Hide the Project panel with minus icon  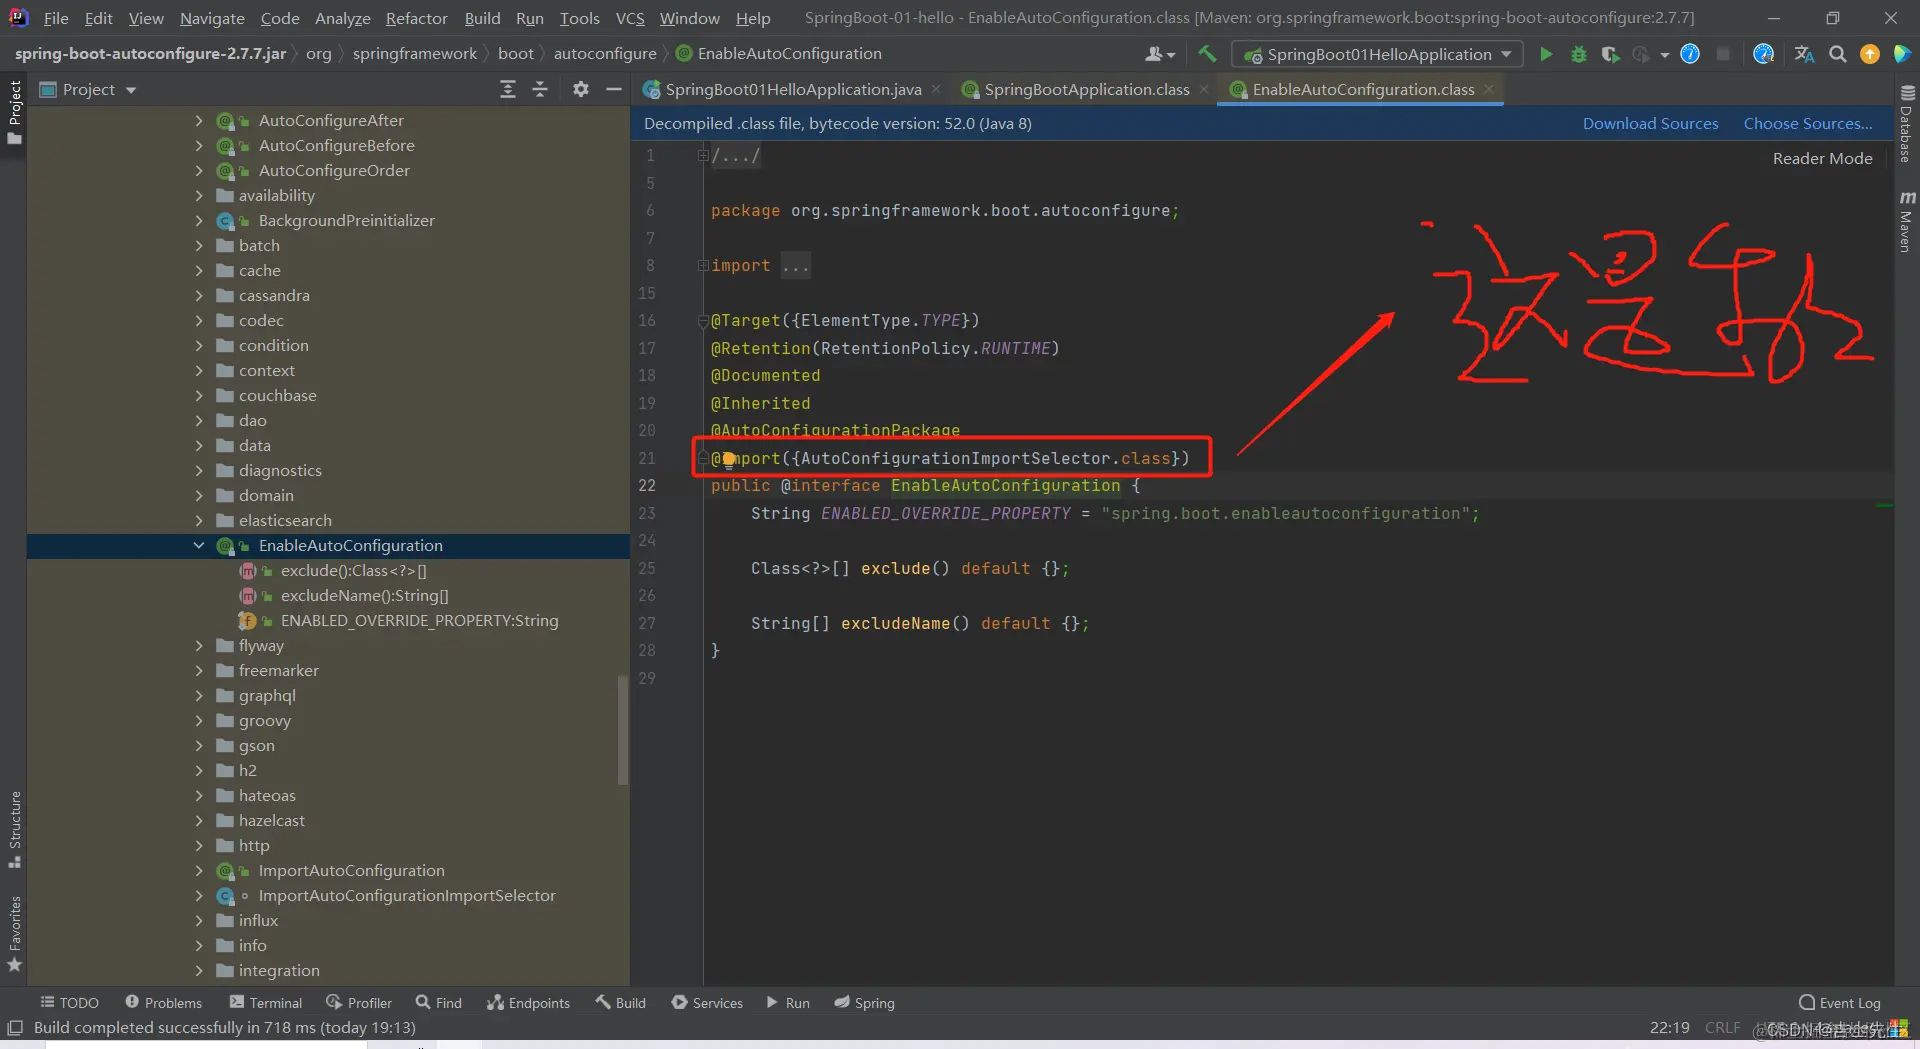[614, 90]
